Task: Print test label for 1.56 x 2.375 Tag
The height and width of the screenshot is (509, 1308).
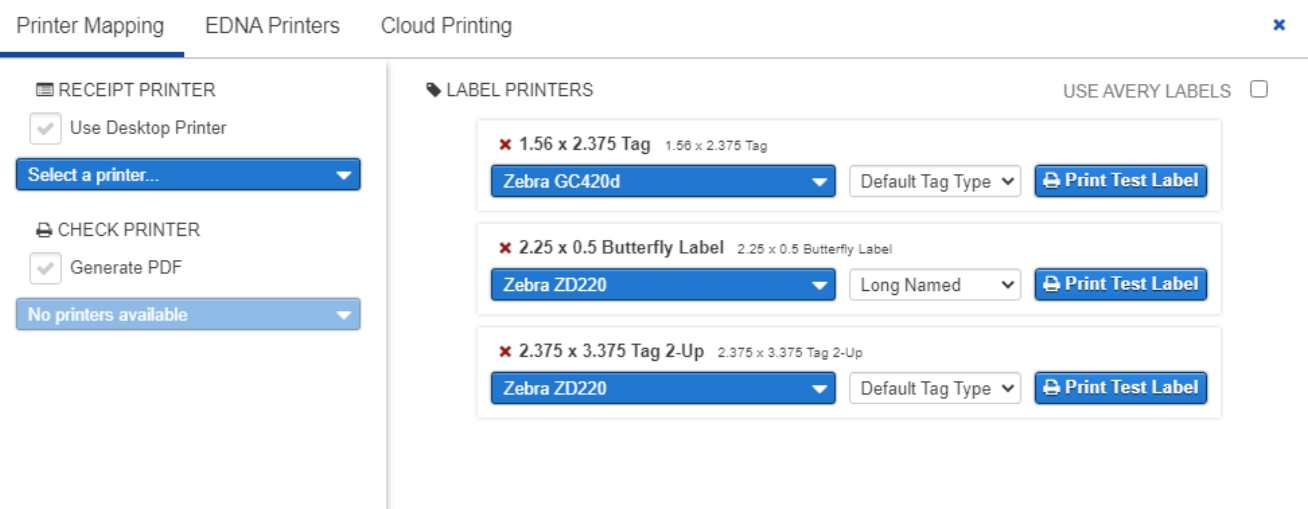Action: [x=1120, y=181]
